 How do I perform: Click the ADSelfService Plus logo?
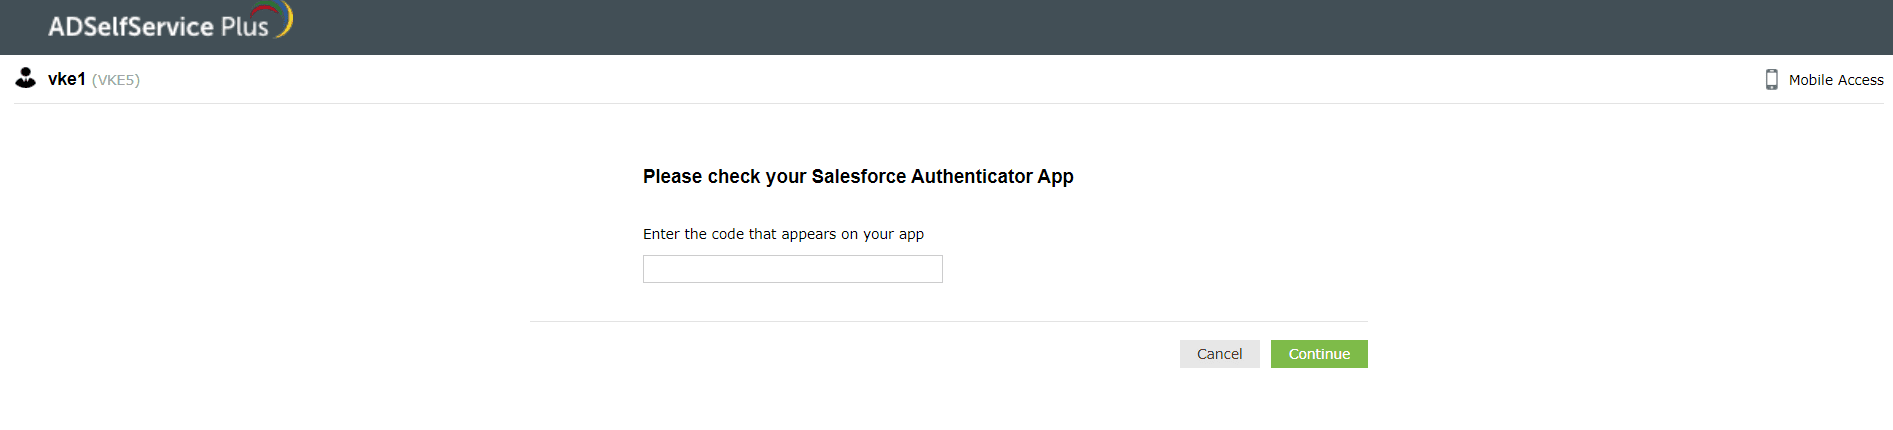click(160, 26)
